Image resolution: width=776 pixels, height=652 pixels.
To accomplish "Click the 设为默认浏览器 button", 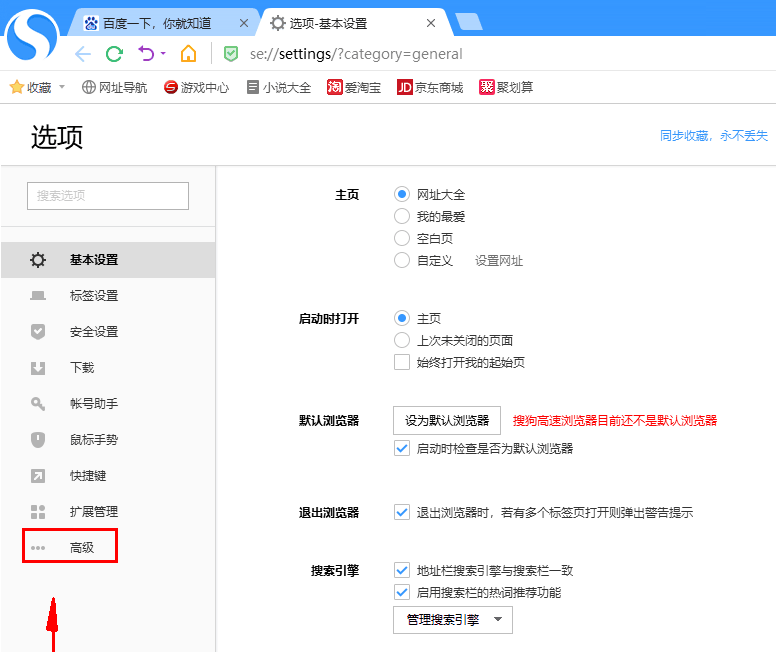I will click(446, 421).
